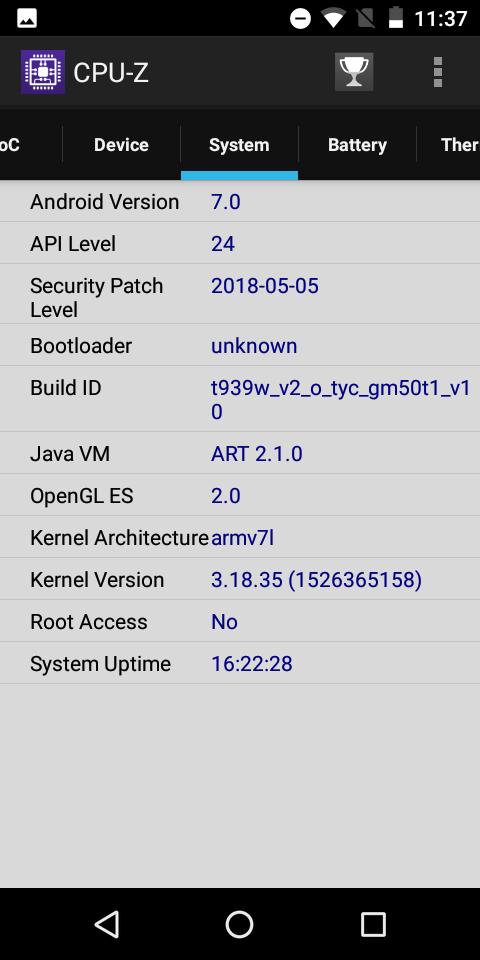Tap the recent apps square button

click(373, 924)
